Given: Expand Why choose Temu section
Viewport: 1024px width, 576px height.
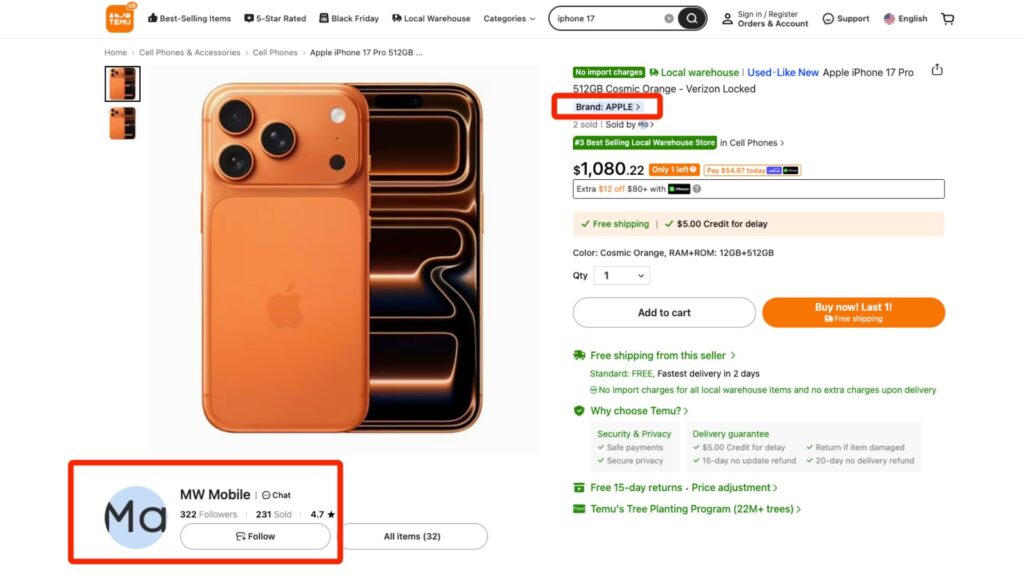Looking at the screenshot, I should (634, 410).
